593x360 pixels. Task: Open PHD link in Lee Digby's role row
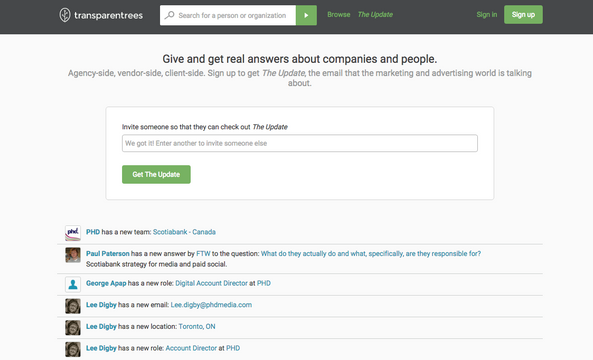point(233,348)
